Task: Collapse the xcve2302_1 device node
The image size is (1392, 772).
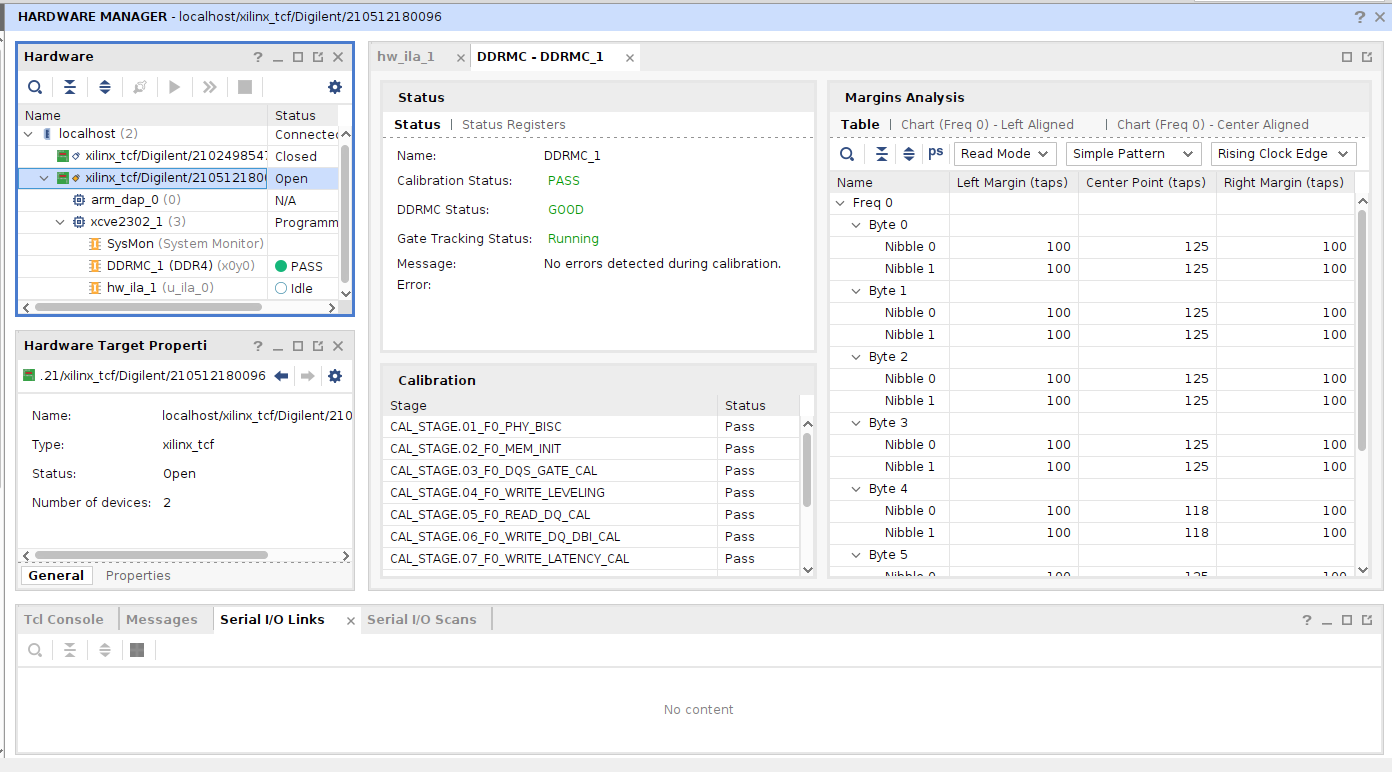Action: coord(60,222)
